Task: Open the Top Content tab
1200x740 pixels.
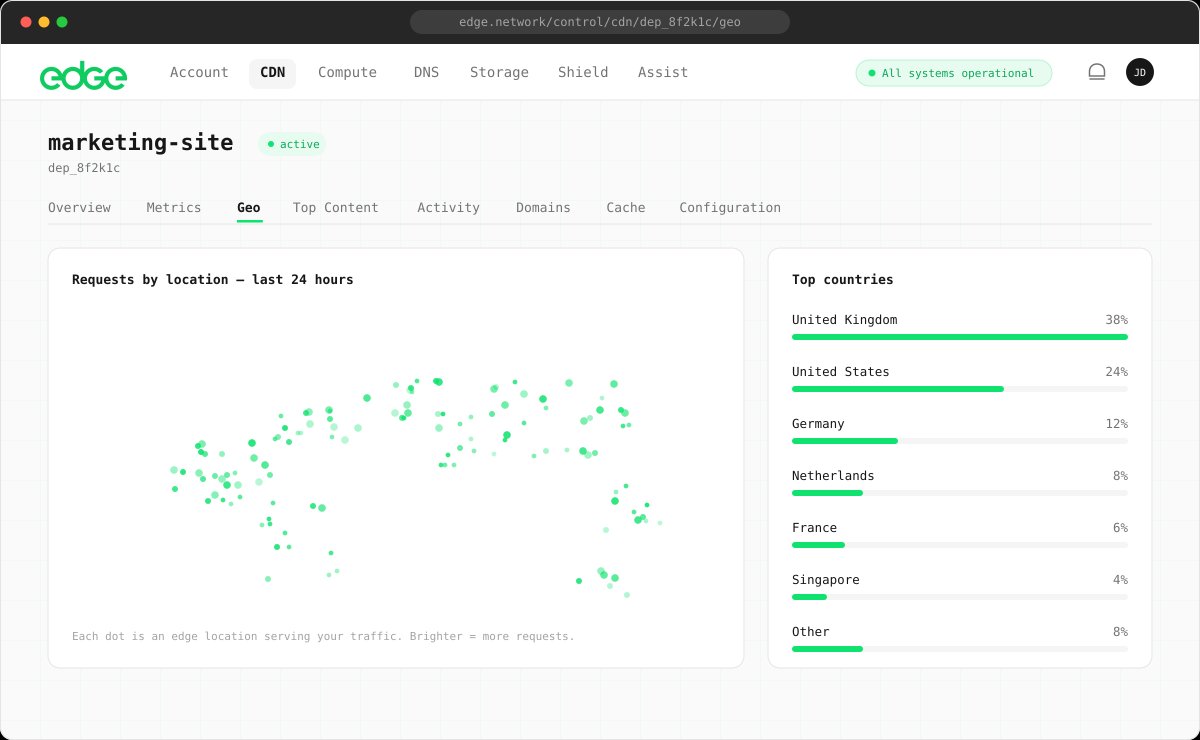Action: [x=336, y=208]
